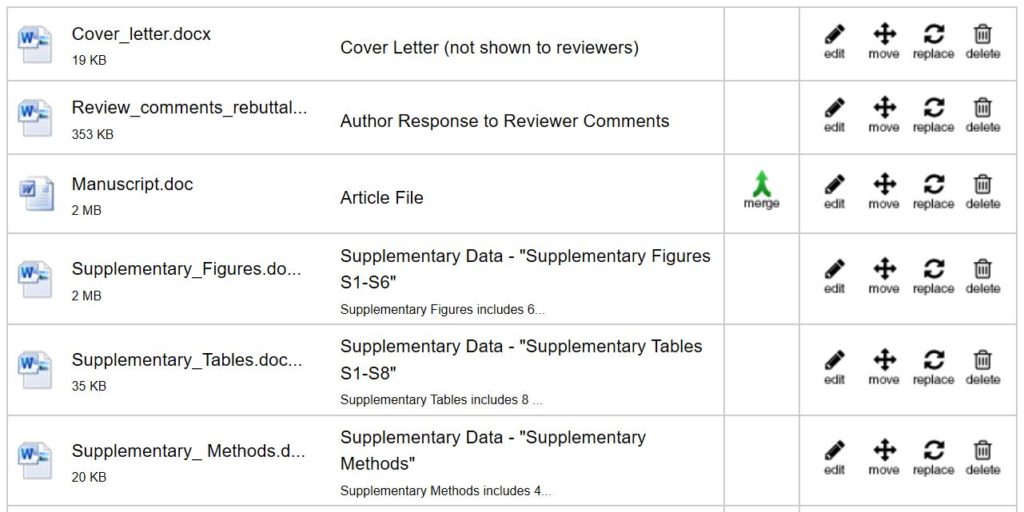The image size is (1024, 512).
Task: Click the merge icon for Manuscript.doc
Action: pos(761,190)
